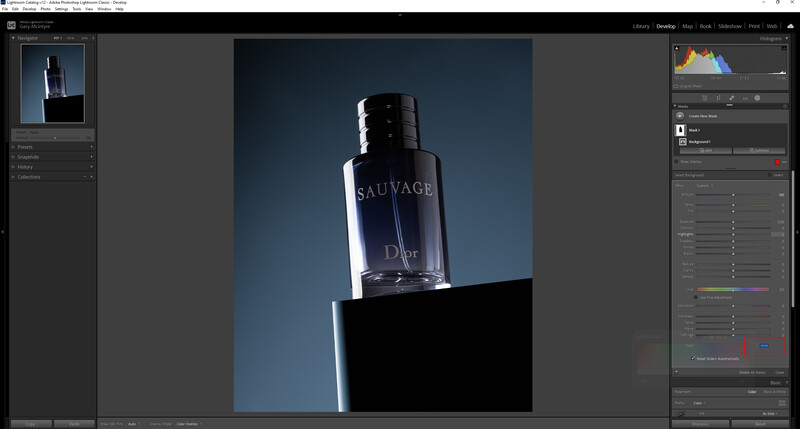Expand the Snapshots panel
800x429 pixels.
[13, 157]
